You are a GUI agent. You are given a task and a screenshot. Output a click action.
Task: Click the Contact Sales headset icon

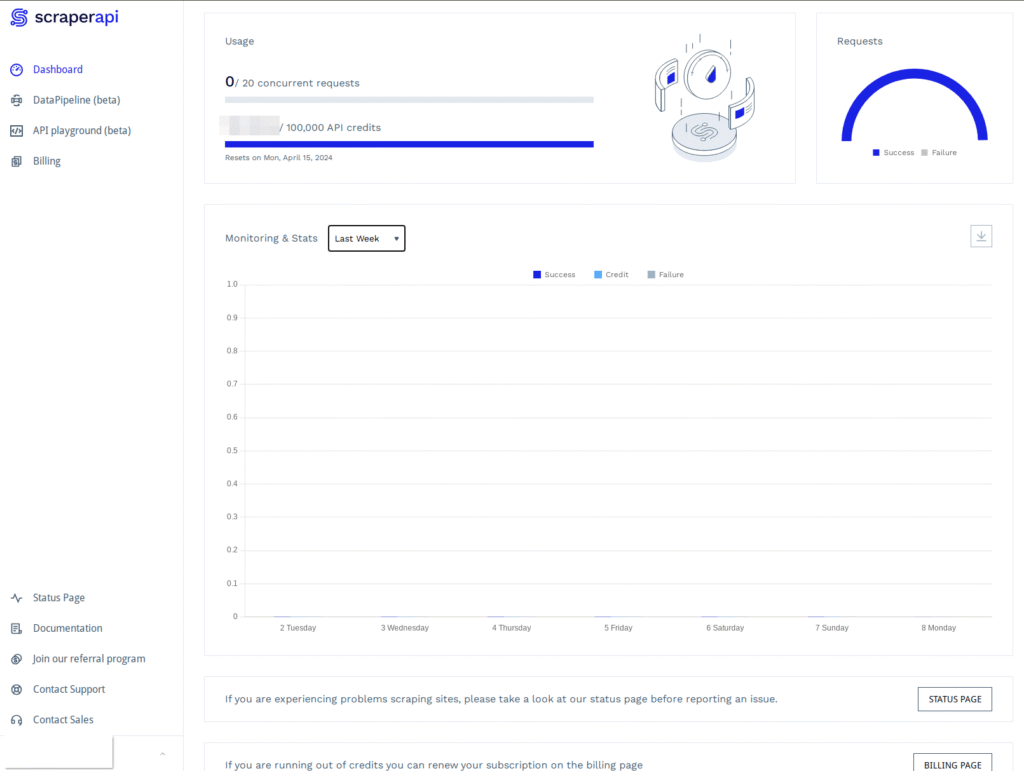[16, 719]
